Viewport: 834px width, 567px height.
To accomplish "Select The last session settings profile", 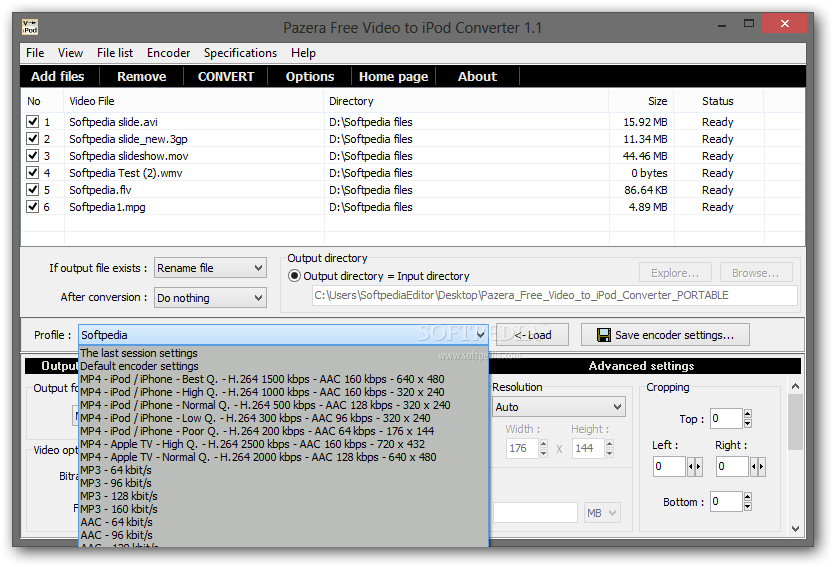I will point(283,353).
